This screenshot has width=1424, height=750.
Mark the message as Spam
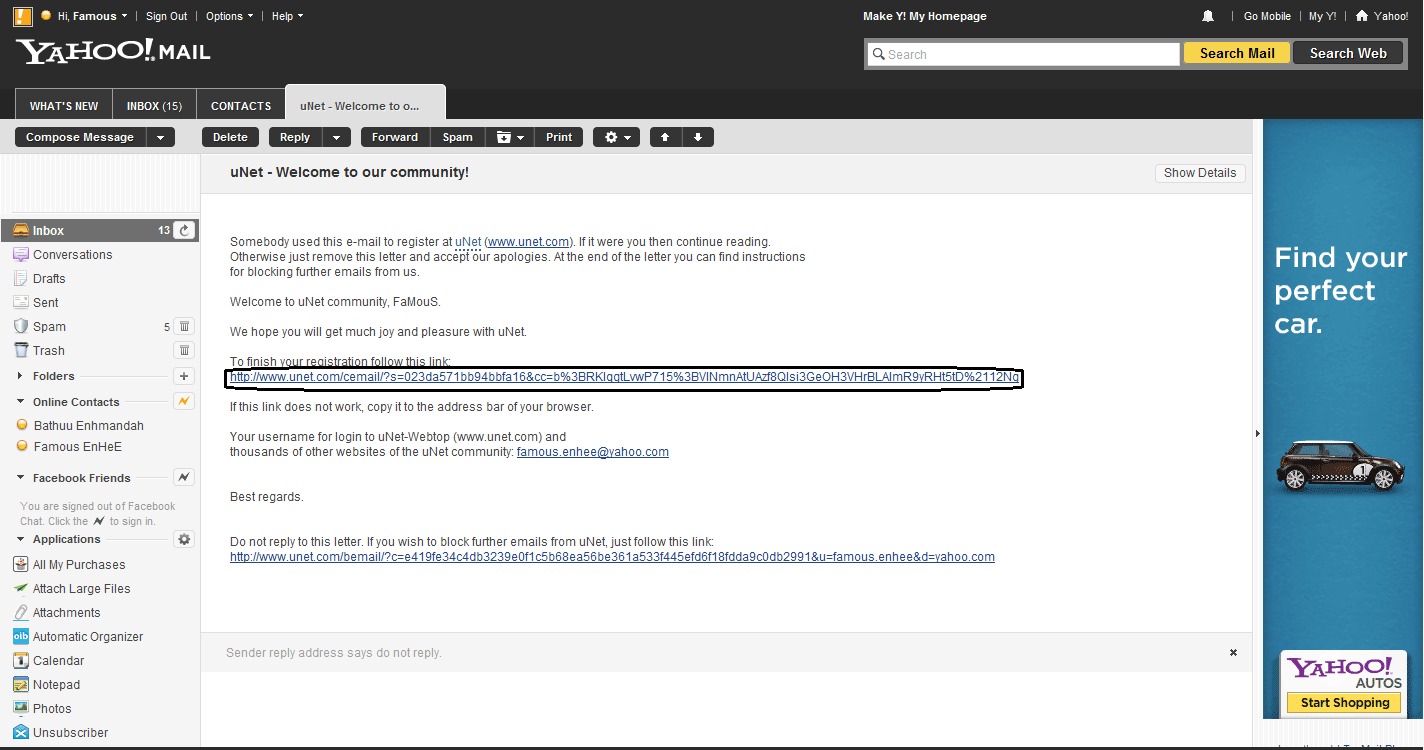[x=458, y=137]
